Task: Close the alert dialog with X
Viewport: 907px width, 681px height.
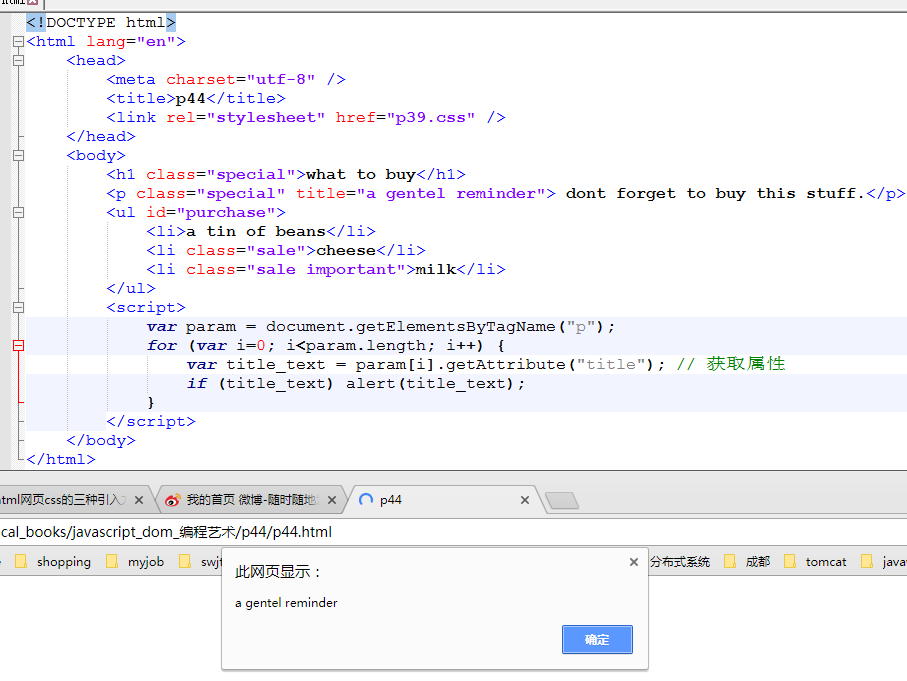Action: click(633, 562)
